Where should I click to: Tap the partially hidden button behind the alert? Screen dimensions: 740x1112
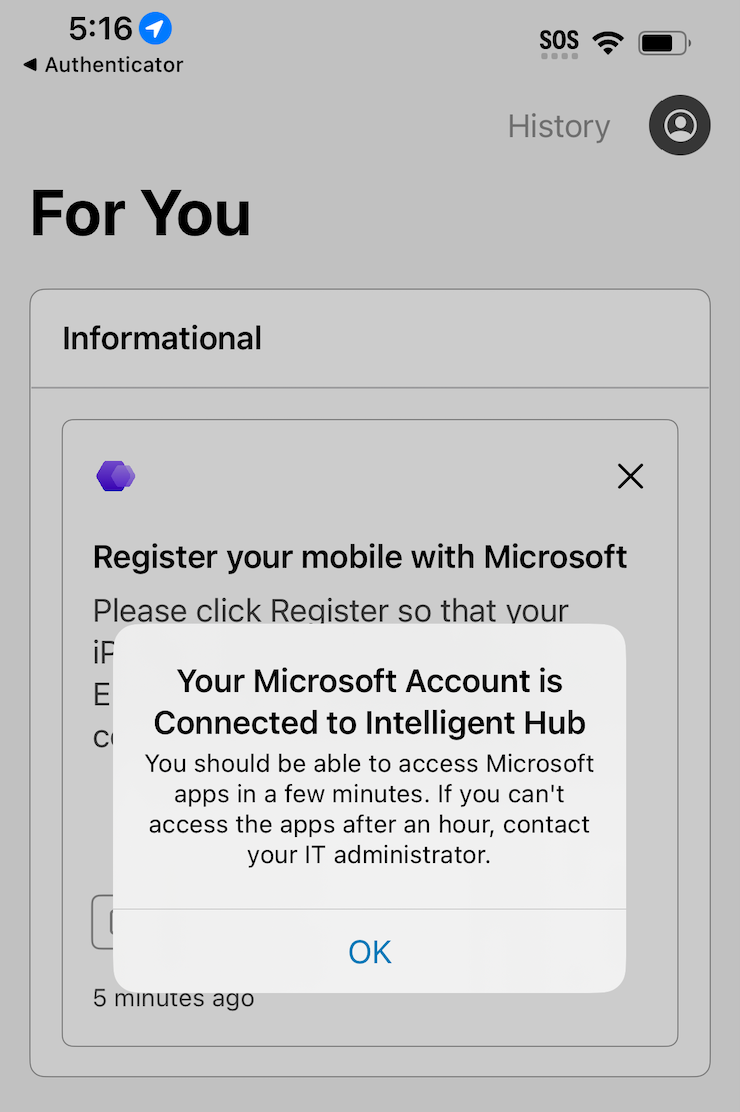[x=102, y=922]
